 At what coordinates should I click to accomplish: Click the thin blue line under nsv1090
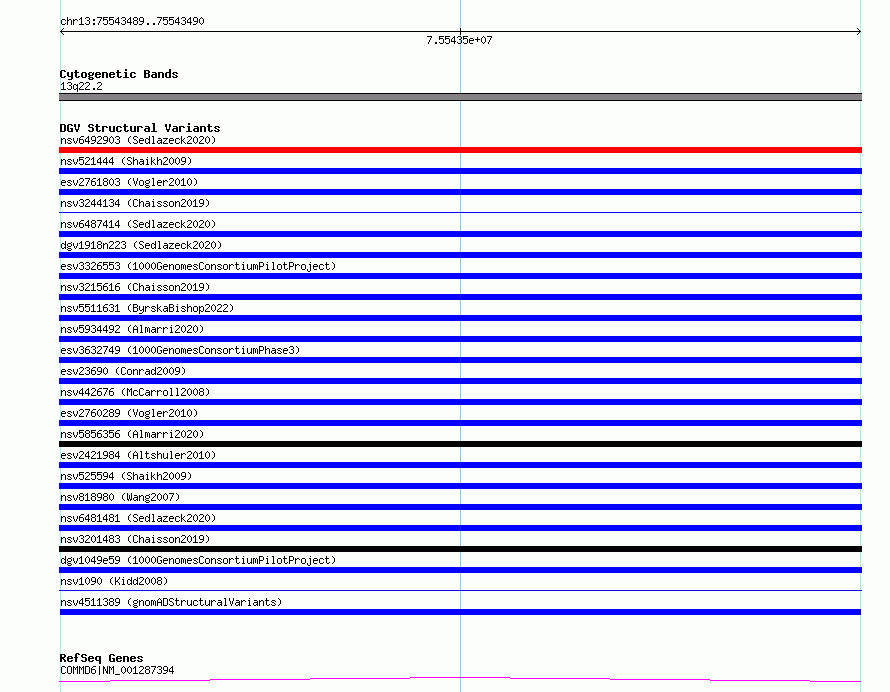click(x=460, y=590)
